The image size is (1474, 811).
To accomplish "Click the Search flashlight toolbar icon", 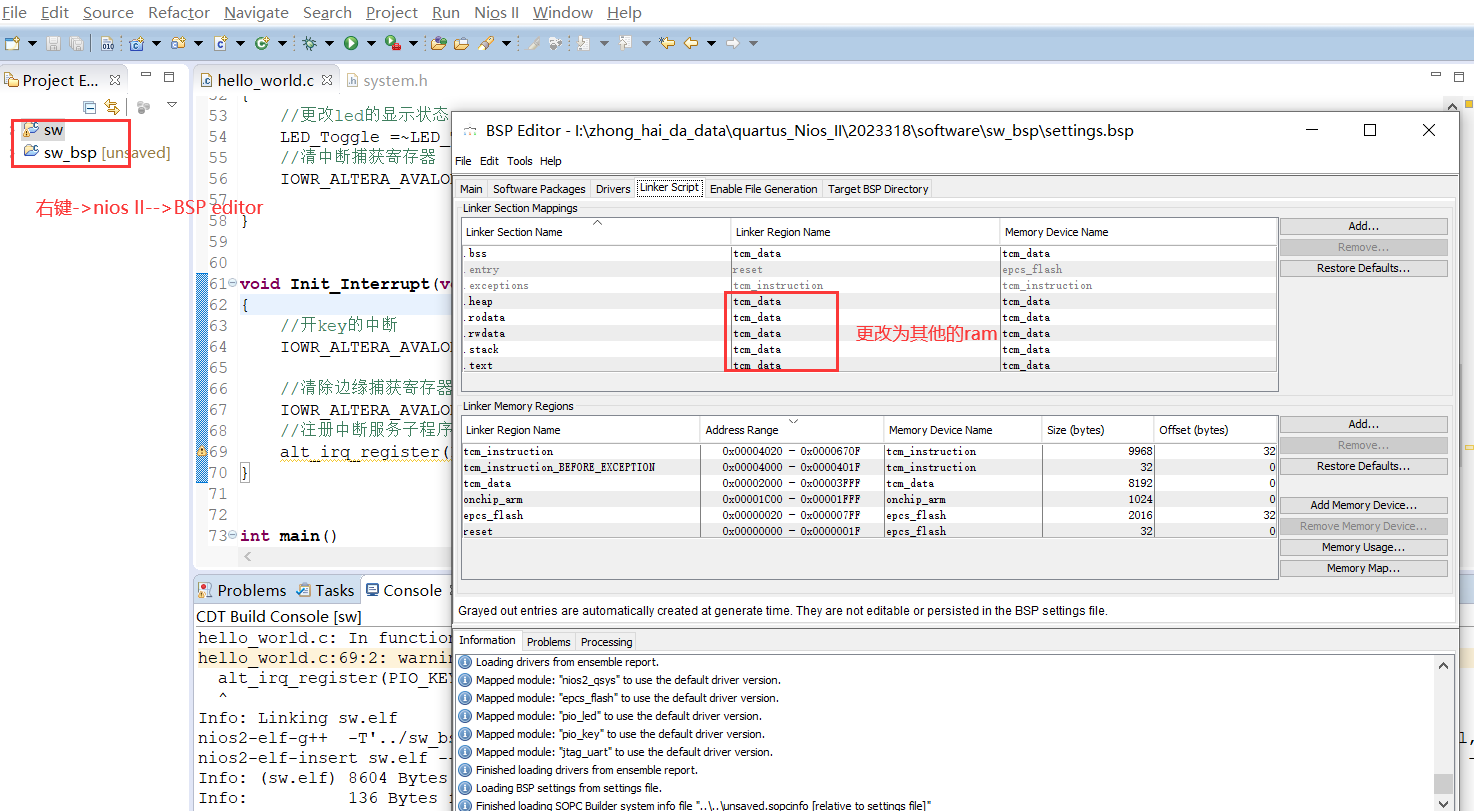I will pyautogui.click(x=488, y=44).
